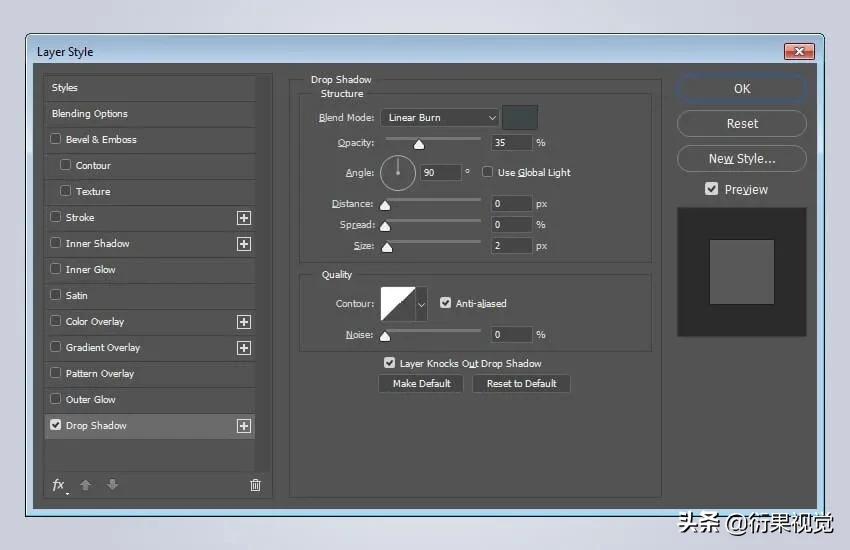Uncheck the Drop Shadow checkbox
Viewport: 850px width, 550px height.
pos(55,425)
